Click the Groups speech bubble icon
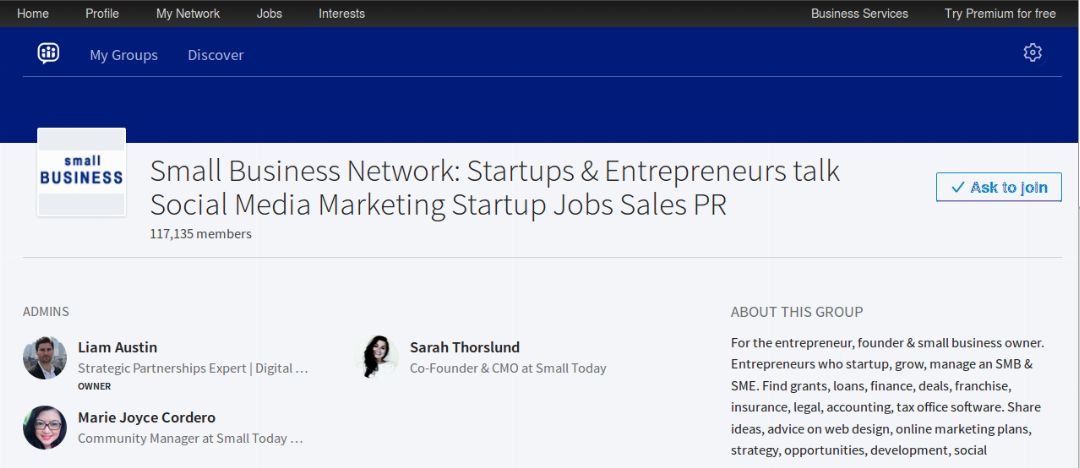 (x=48, y=54)
